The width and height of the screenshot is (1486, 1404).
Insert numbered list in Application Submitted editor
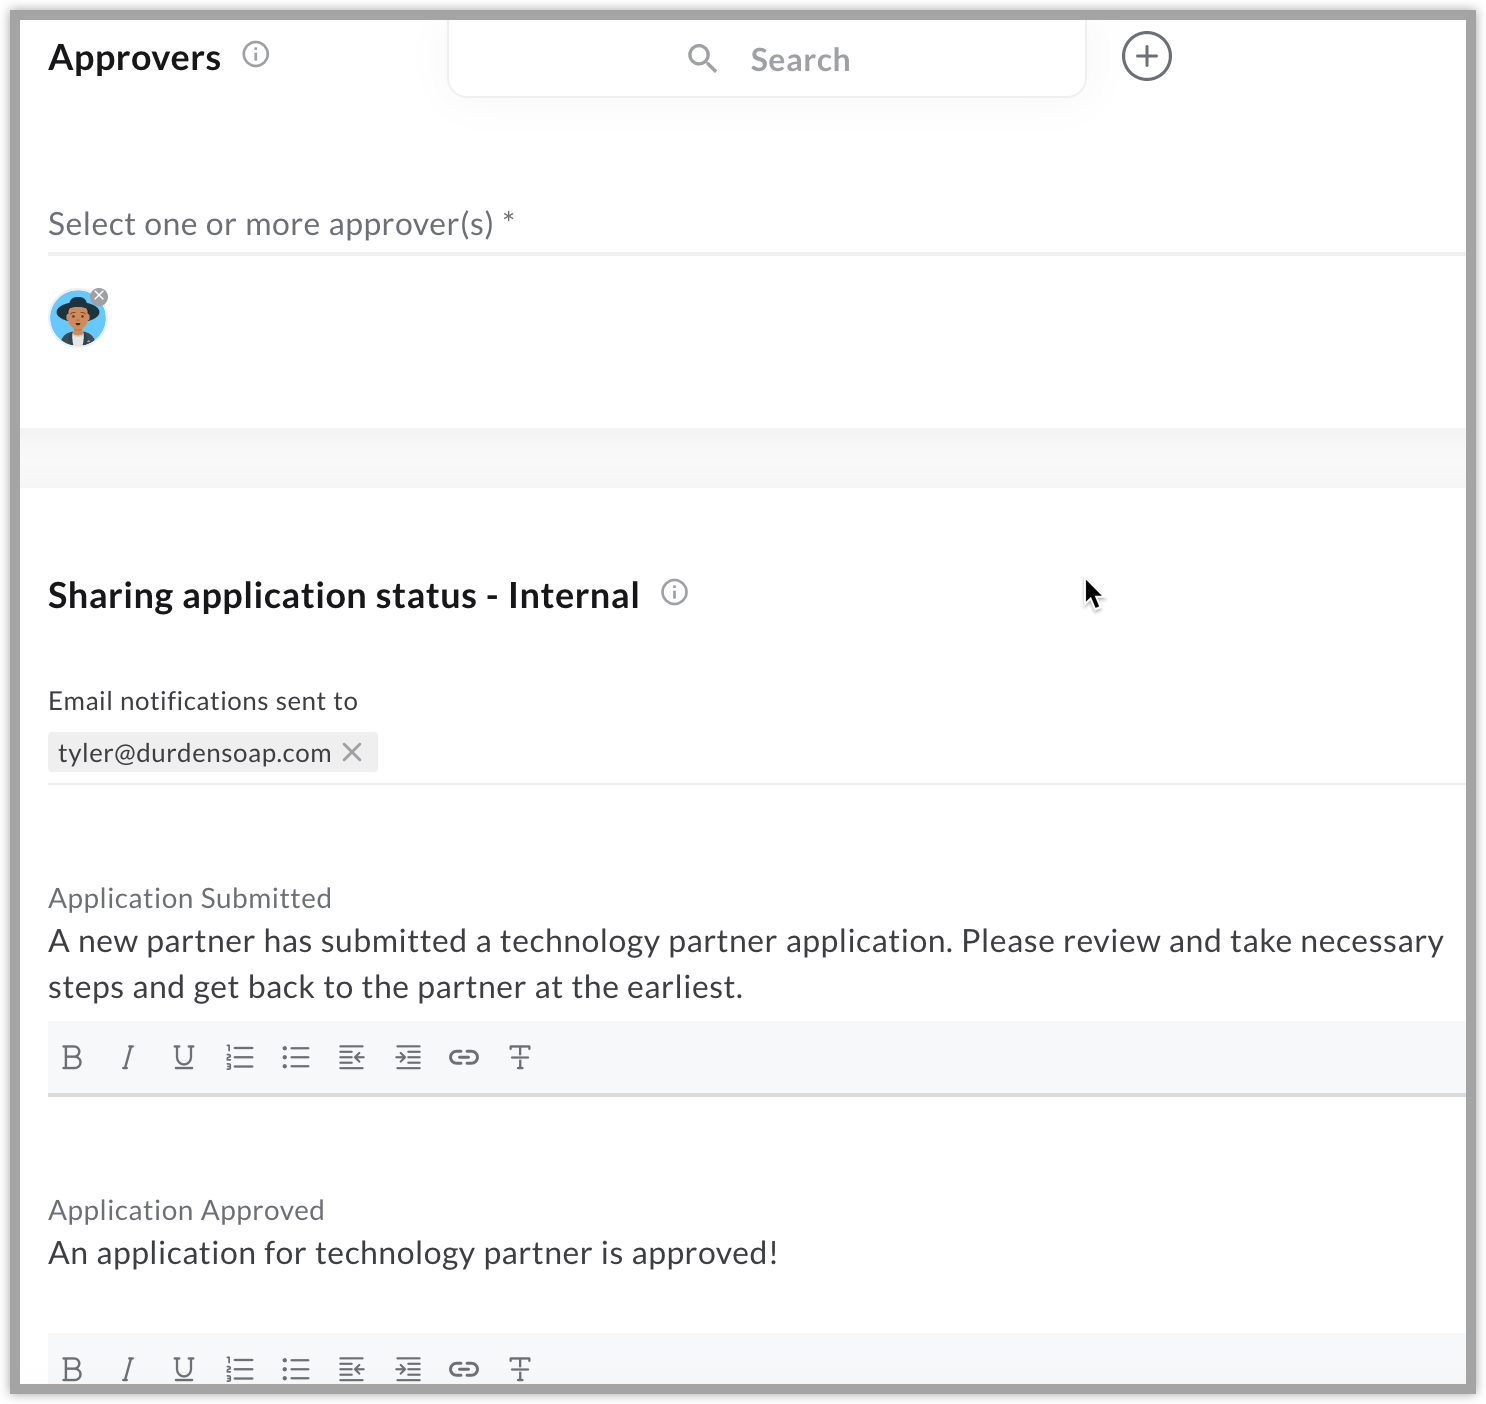tap(240, 1057)
